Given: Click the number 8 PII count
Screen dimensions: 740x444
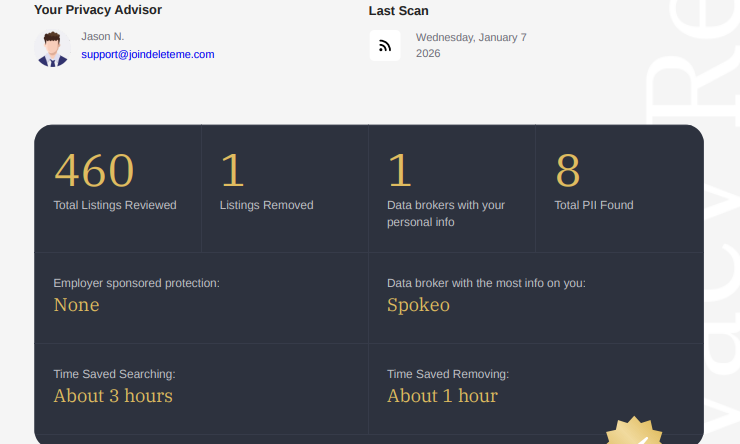Looking at the screenshot, I should [x=568, y=171].
